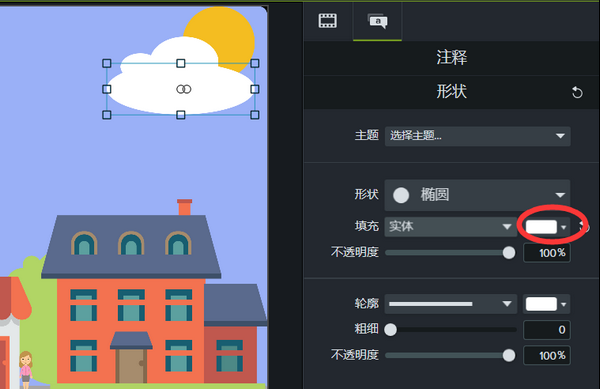Switch to the video properties tab icon
This screenshot has height=389, width=600.
pos(328,21)
